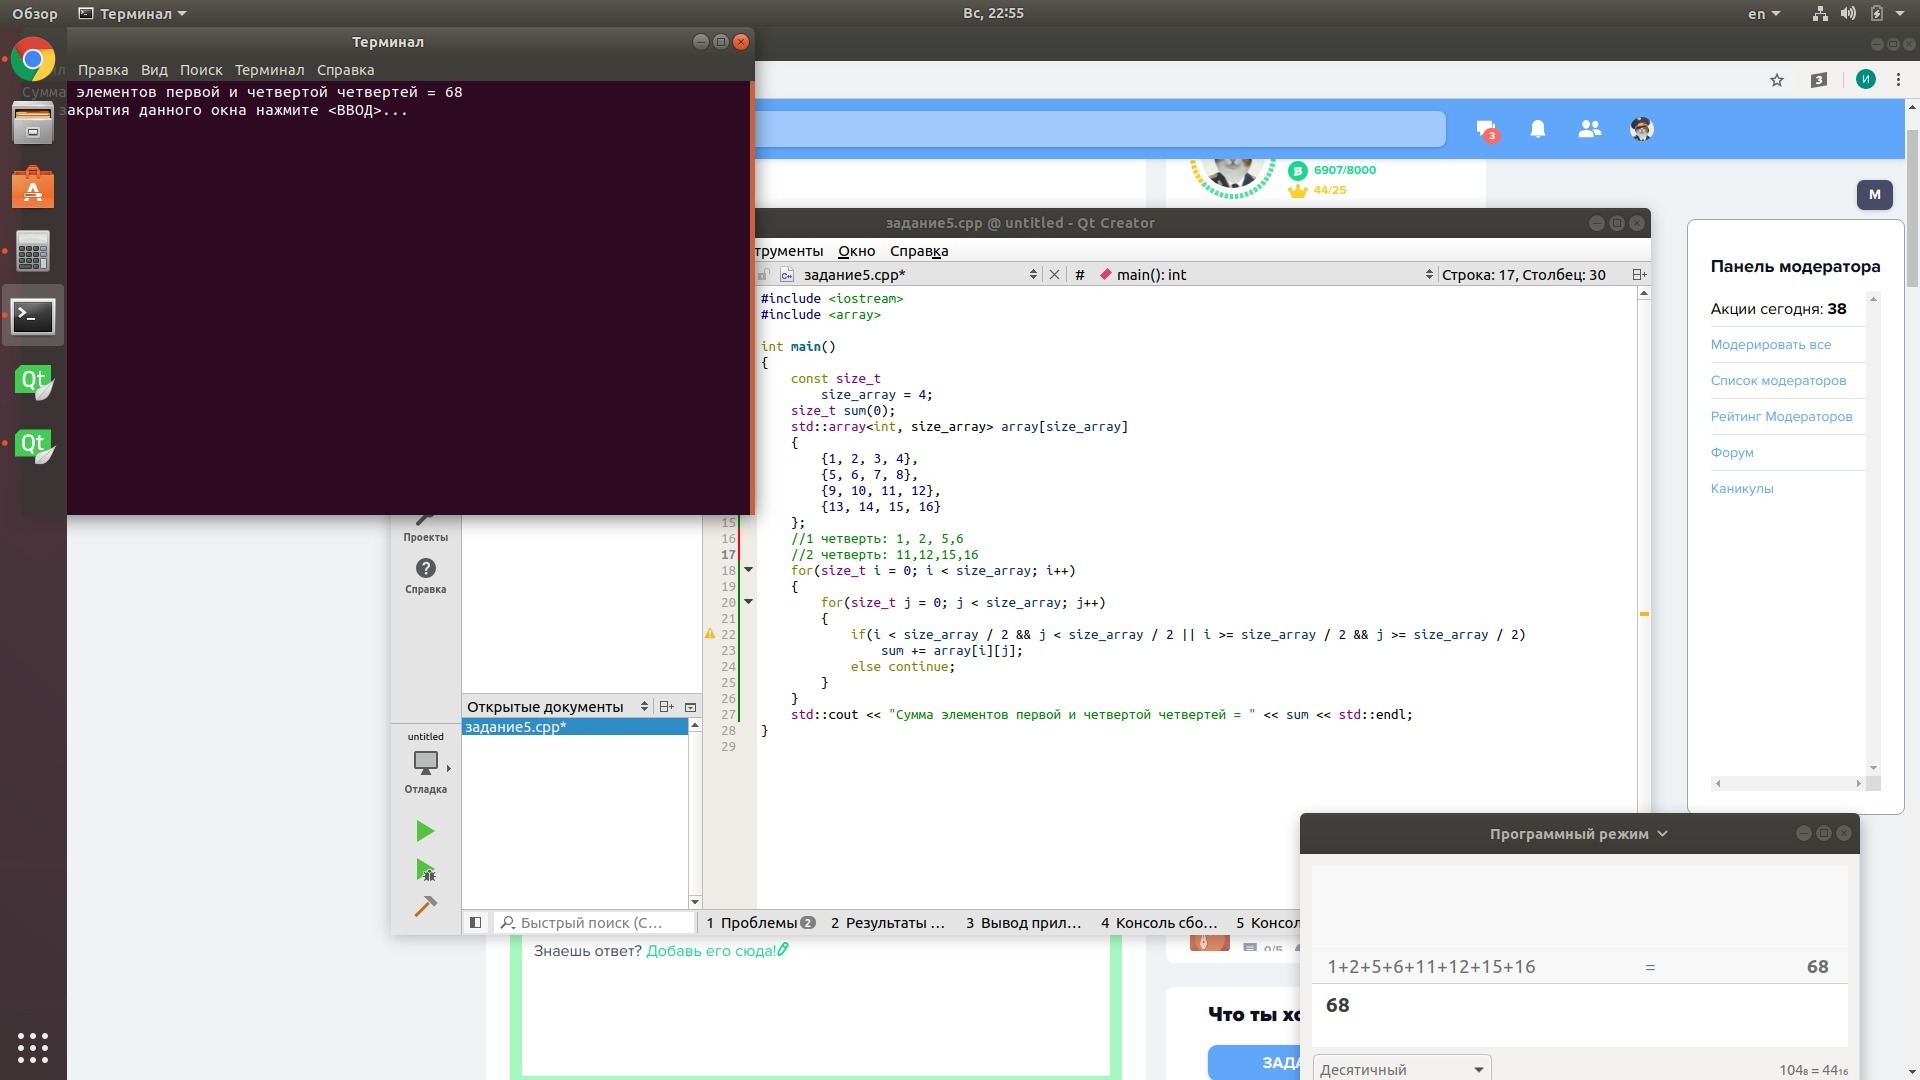Toggle the Qt Creator left sidebar visibility
Viewport: 1920px width, 1080px height.
click(476, 922)
